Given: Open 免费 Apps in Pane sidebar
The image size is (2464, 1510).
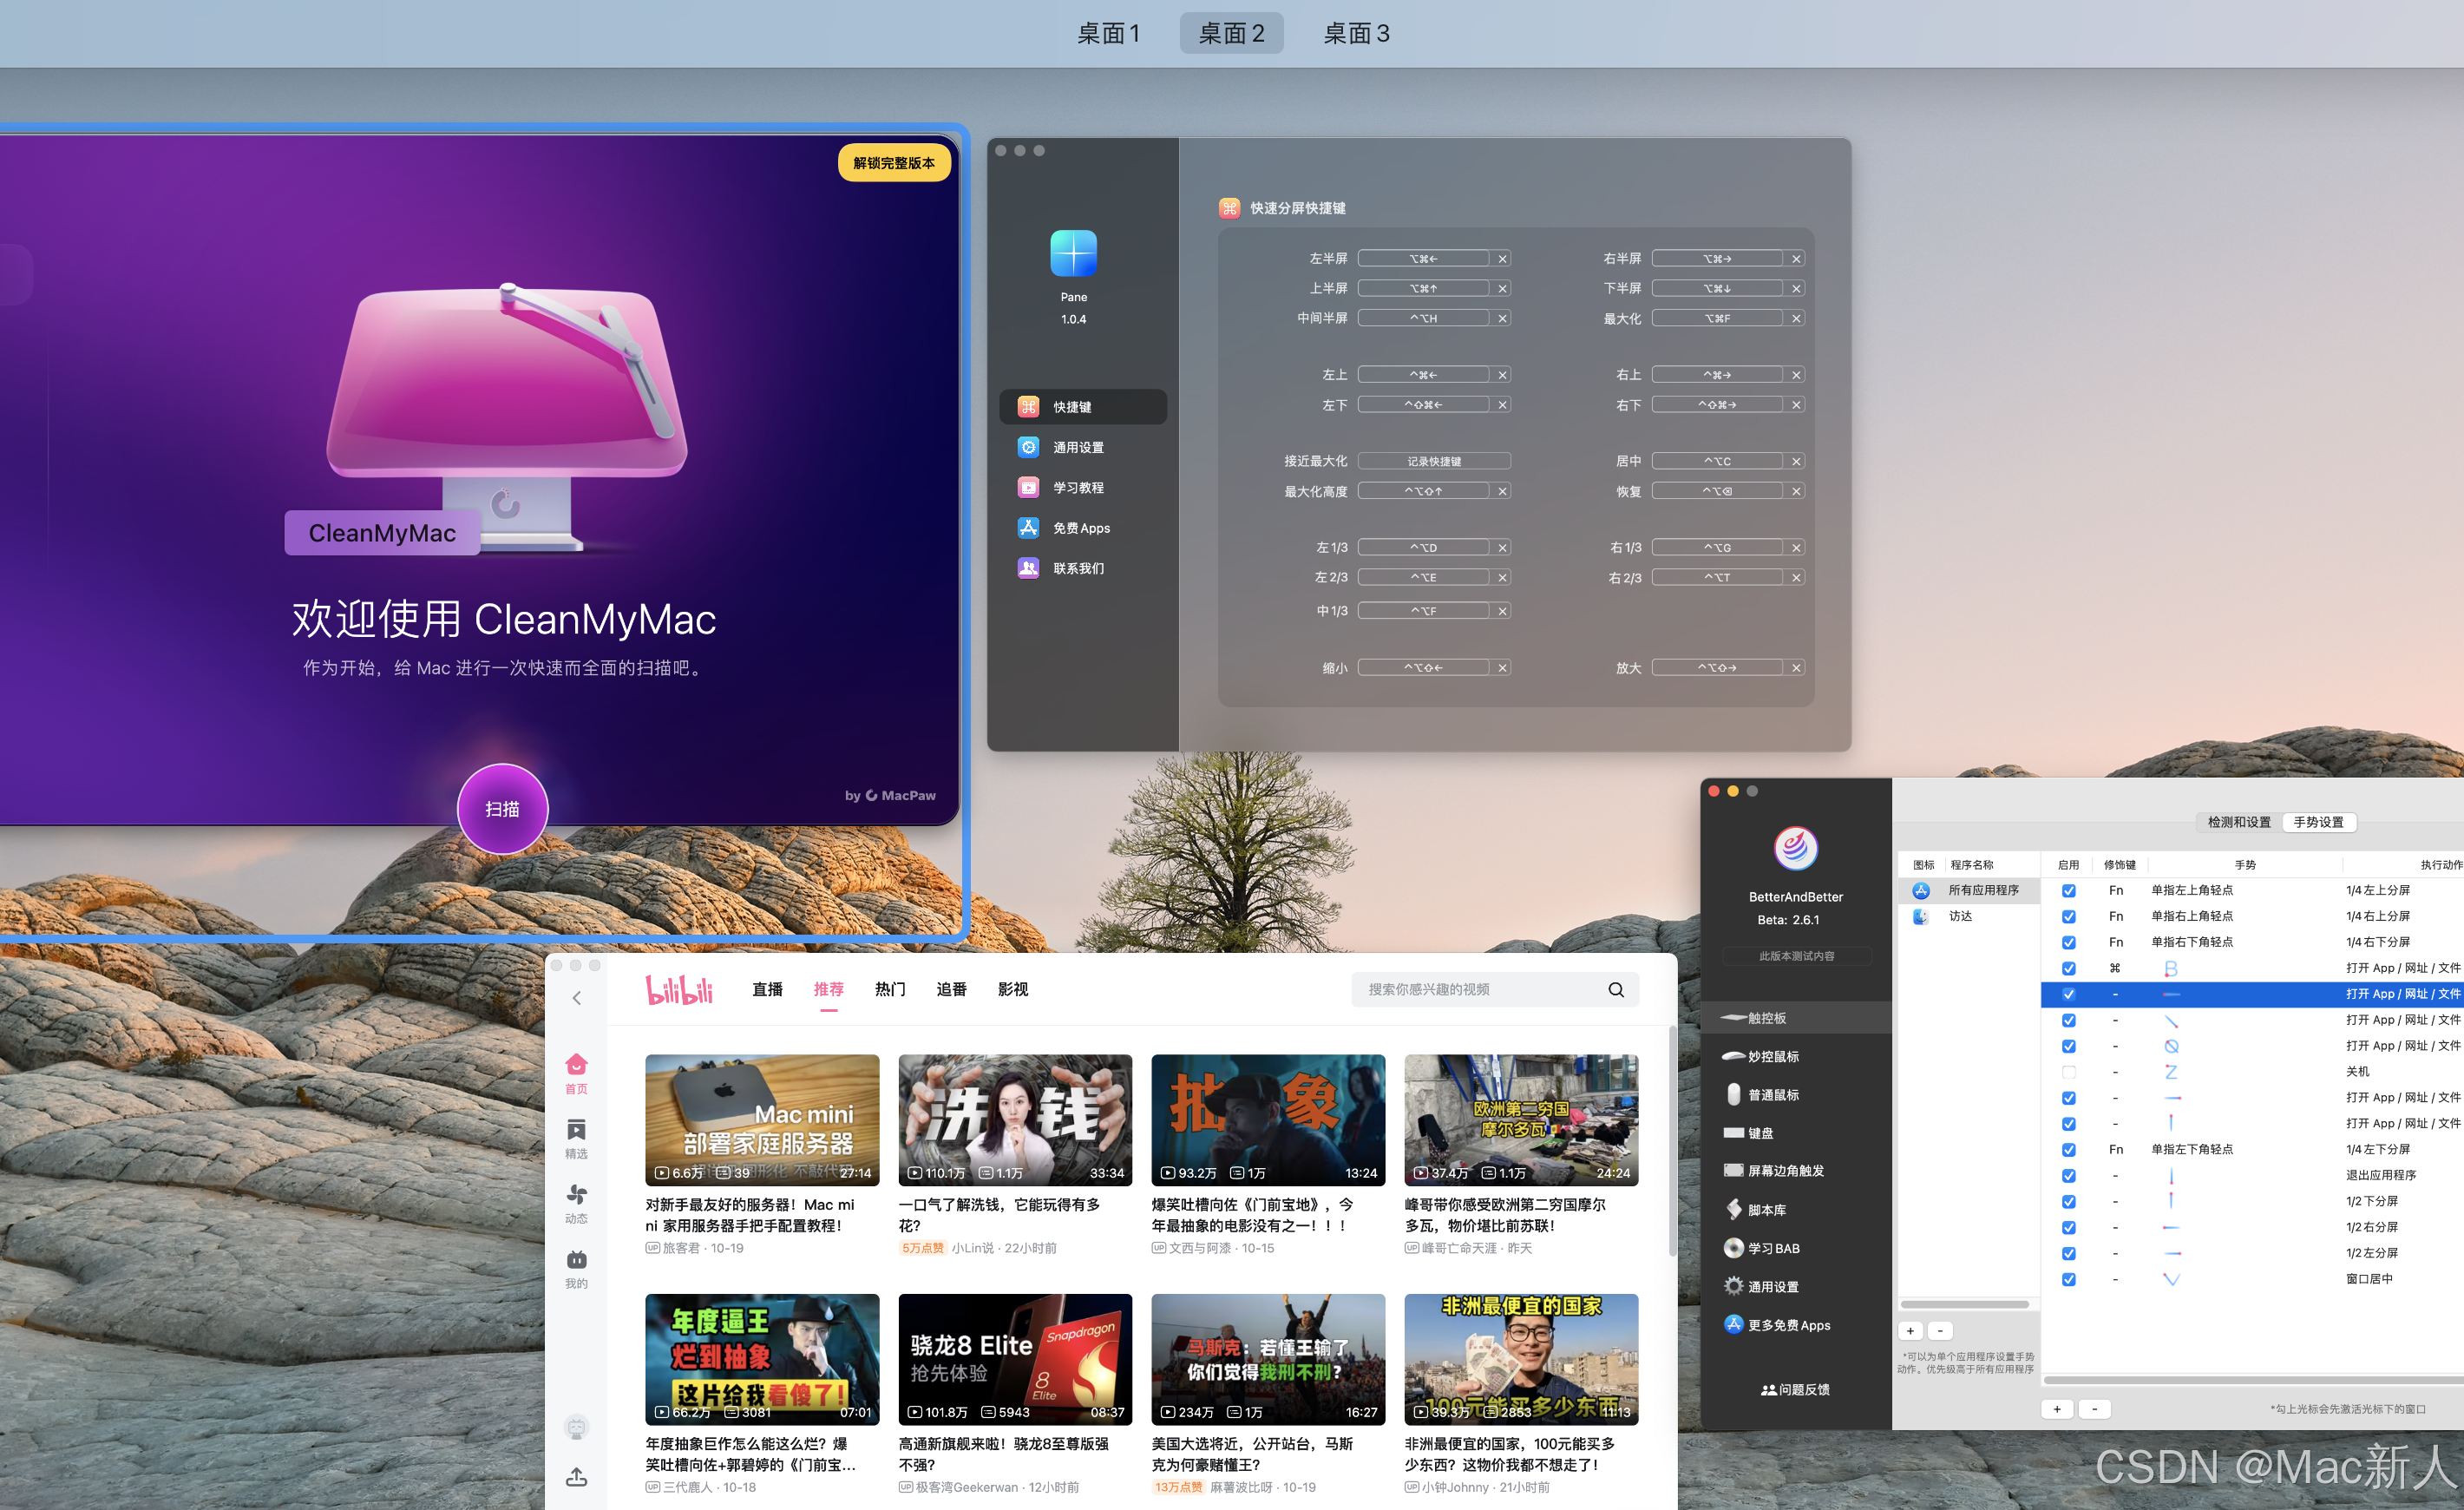Looking at the screenshot, I should 1080,528.
